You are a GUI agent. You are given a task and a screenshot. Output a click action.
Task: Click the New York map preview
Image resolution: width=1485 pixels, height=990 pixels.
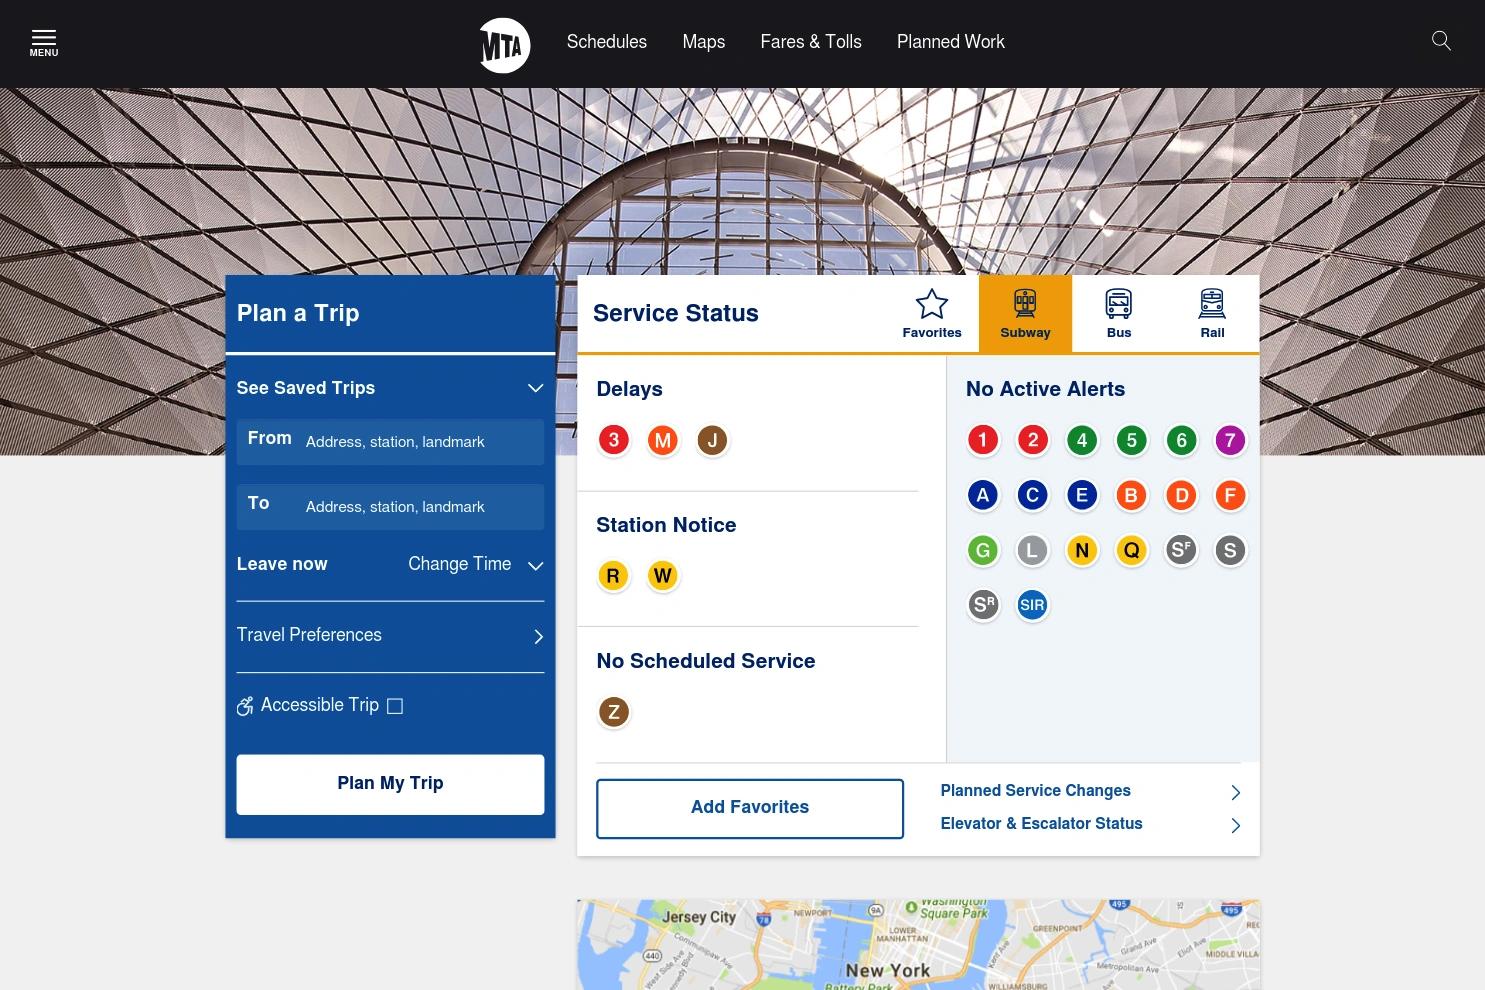tap(918, 945)
